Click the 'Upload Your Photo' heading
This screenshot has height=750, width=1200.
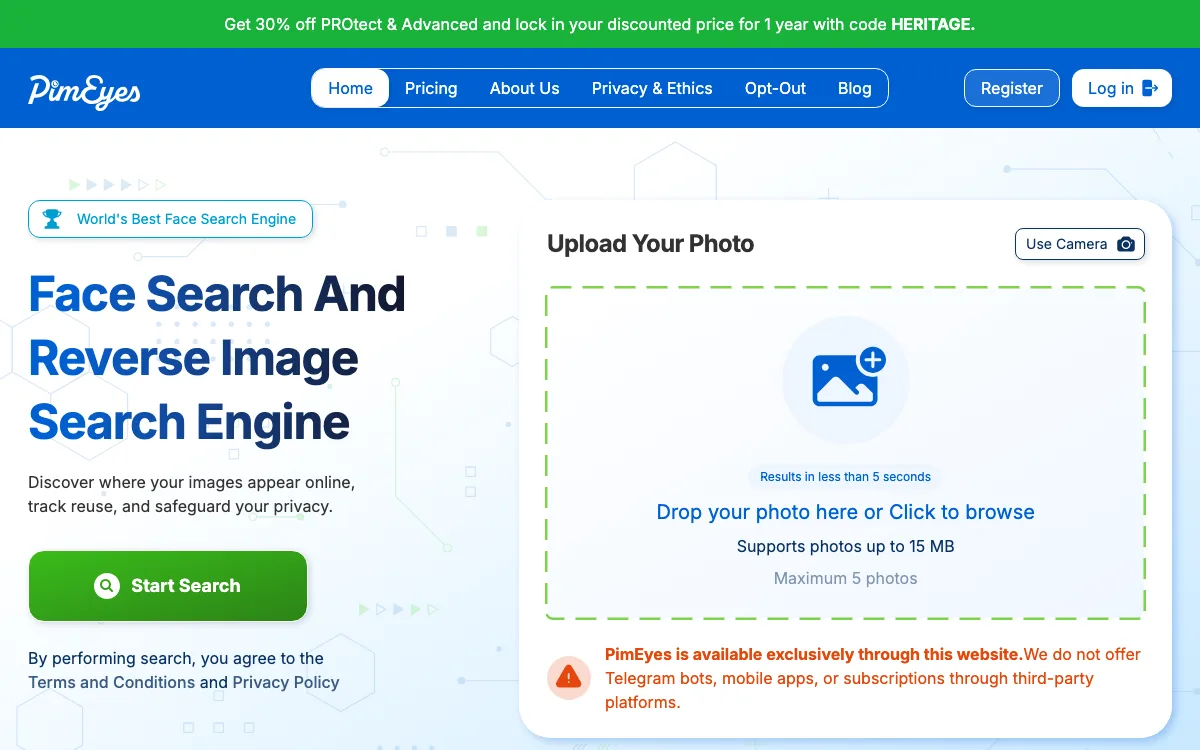click(x=650, y=244)
